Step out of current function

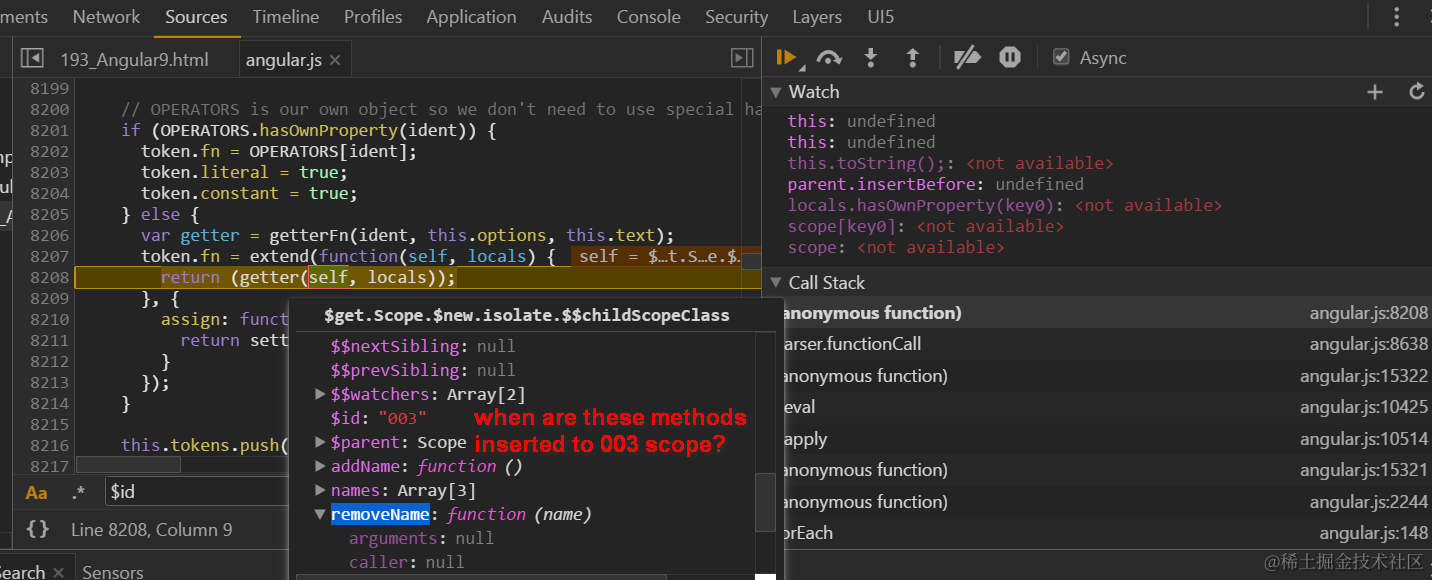pos(912,58)
